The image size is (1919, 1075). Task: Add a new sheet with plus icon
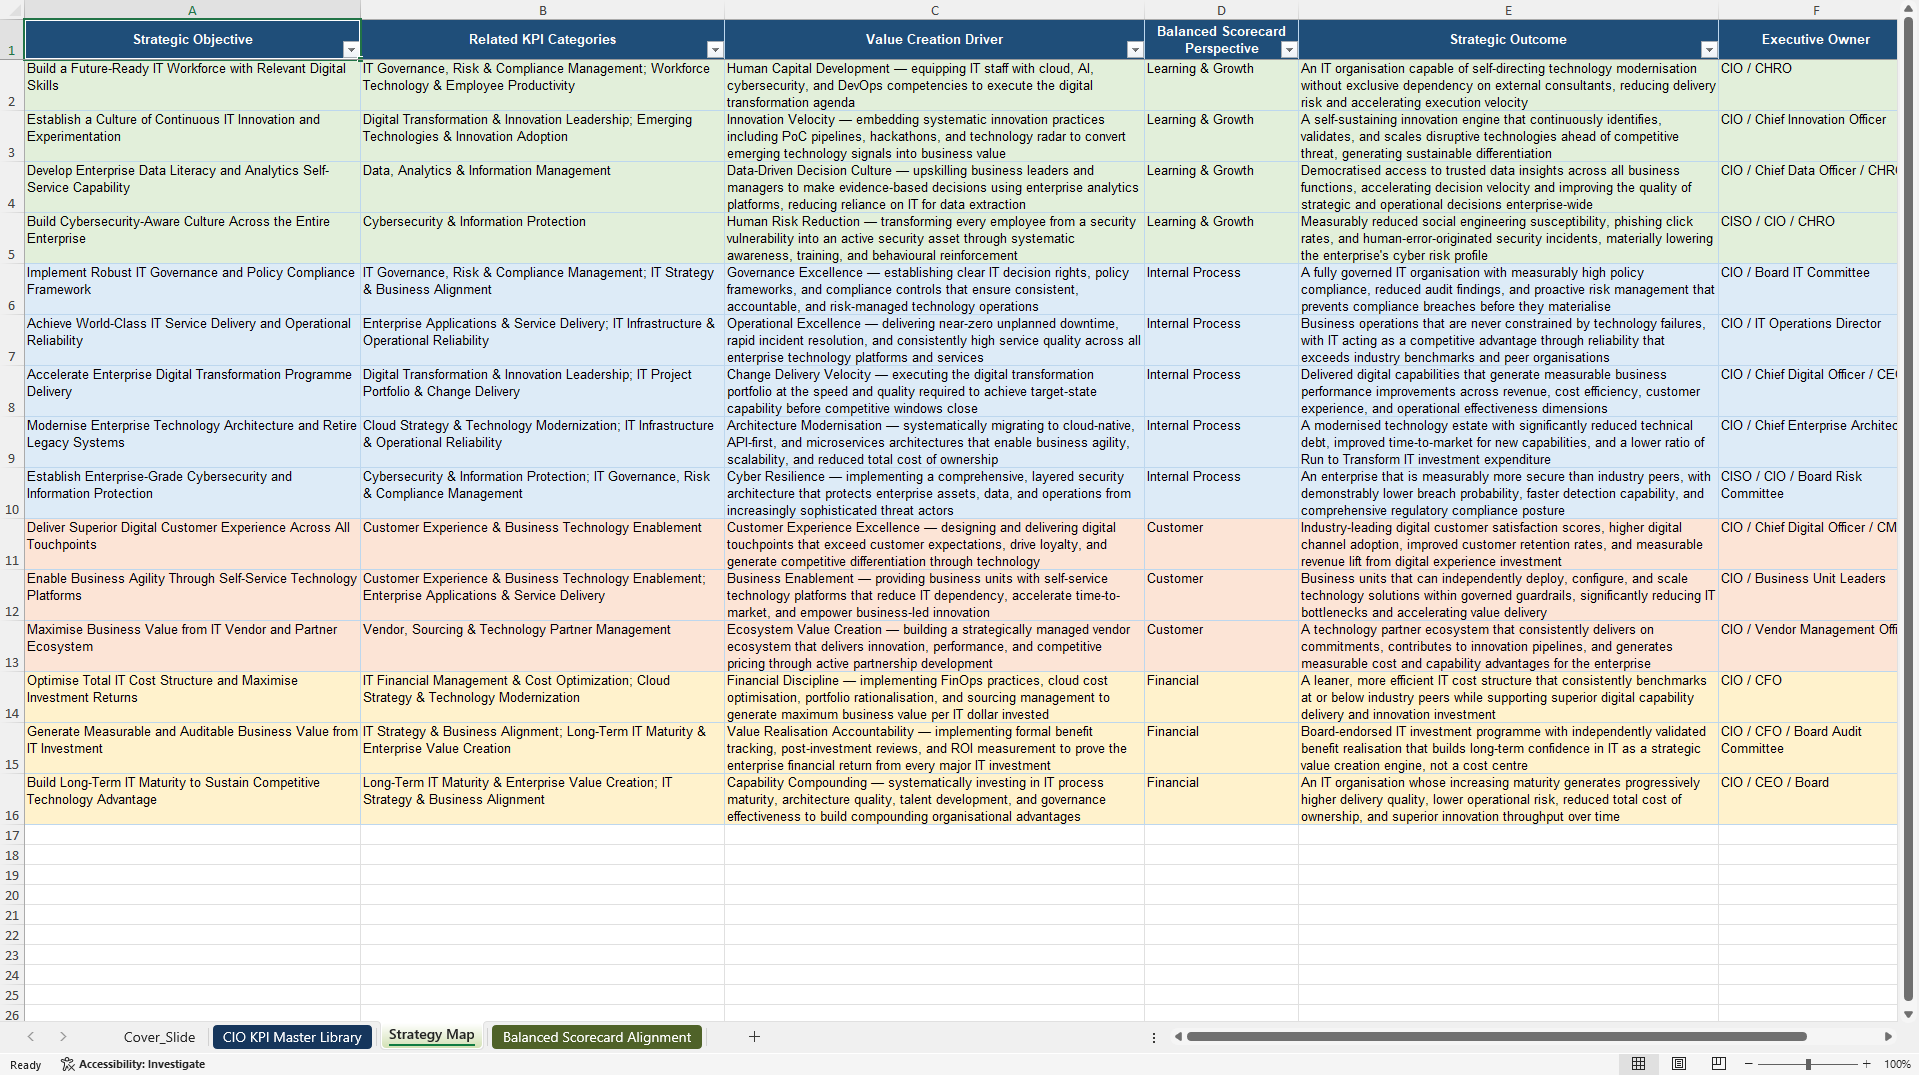coord(754,1037)
